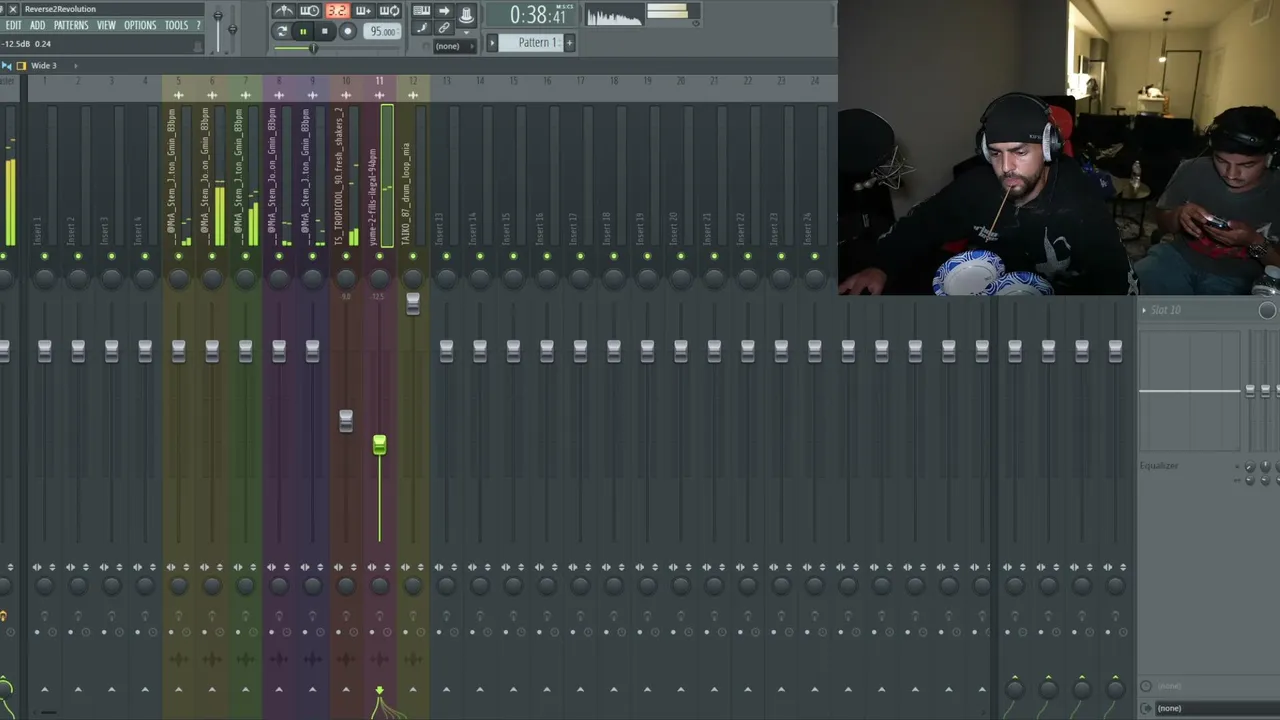1280x720 pixels.
Task: Toggle the Slot 10 enable circle
Action: point(1267,310)
